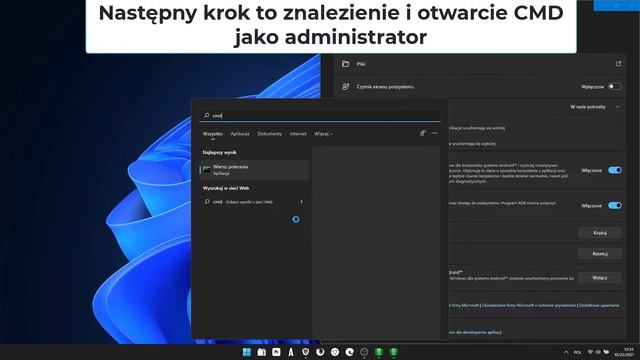Open the white square app icon next to File Explorer

pos(276,352)
